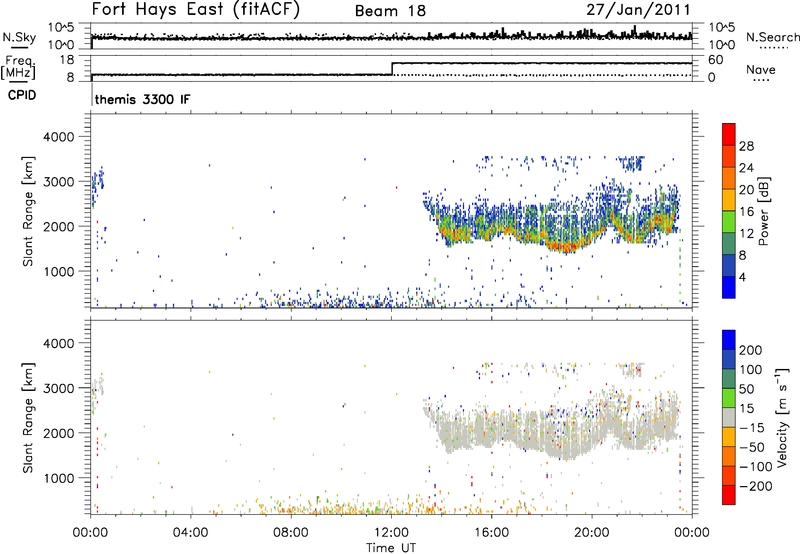The width and height of the screenshot is (800, 554).
Task: Click the "16" value on the Power color bar
Action: pyautogui.click(x=746, y=212)
